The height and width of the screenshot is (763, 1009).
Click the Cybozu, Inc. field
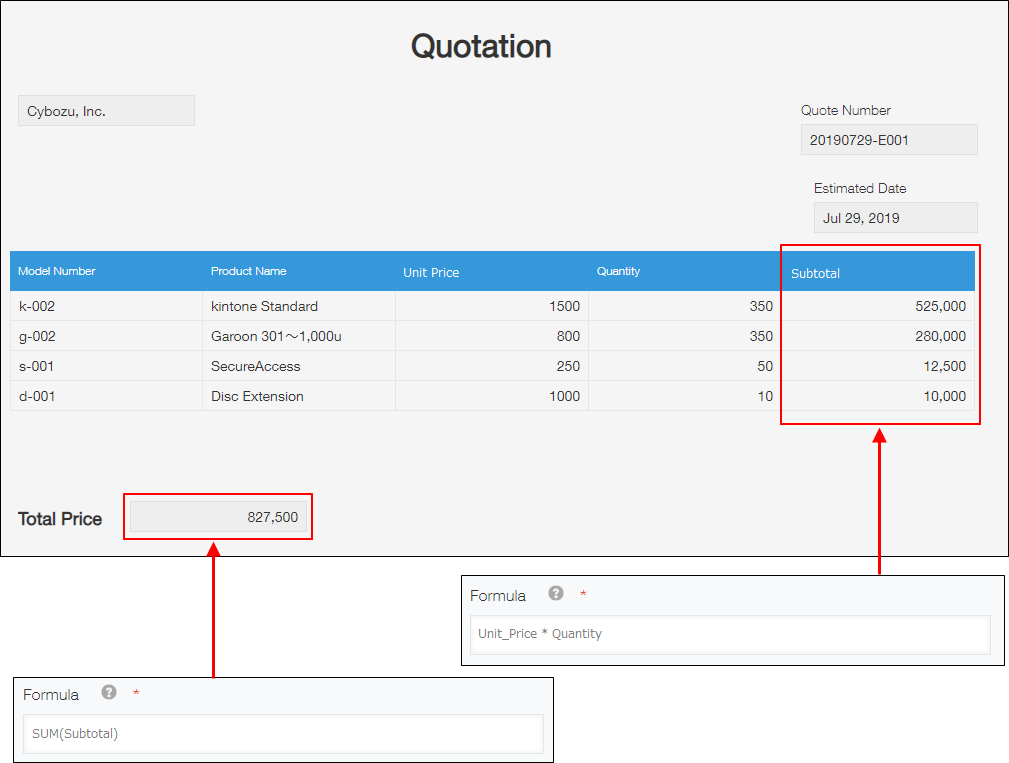(105, 110)
